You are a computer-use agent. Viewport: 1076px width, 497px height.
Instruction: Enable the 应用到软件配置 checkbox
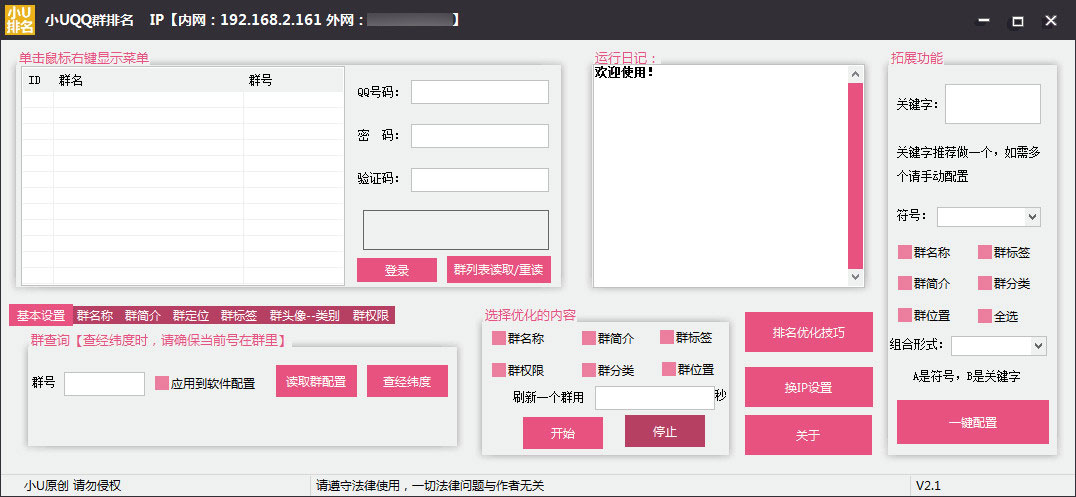pos(162,383)
